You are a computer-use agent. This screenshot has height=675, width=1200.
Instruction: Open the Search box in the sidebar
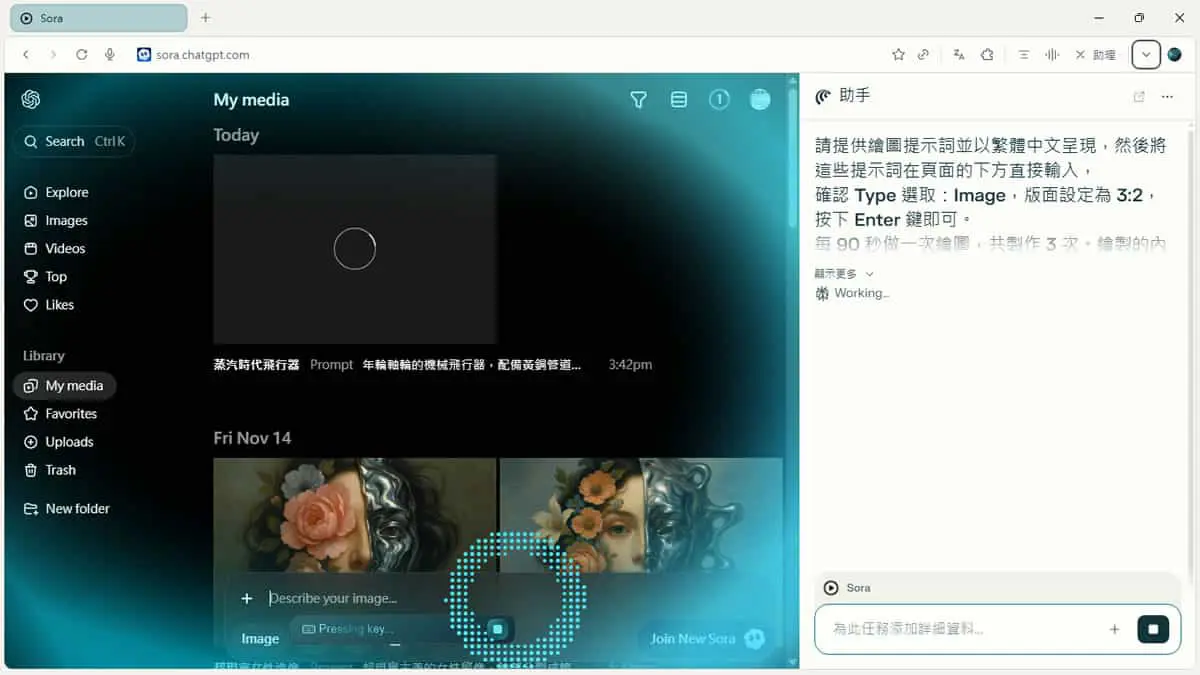pos(75,141)
